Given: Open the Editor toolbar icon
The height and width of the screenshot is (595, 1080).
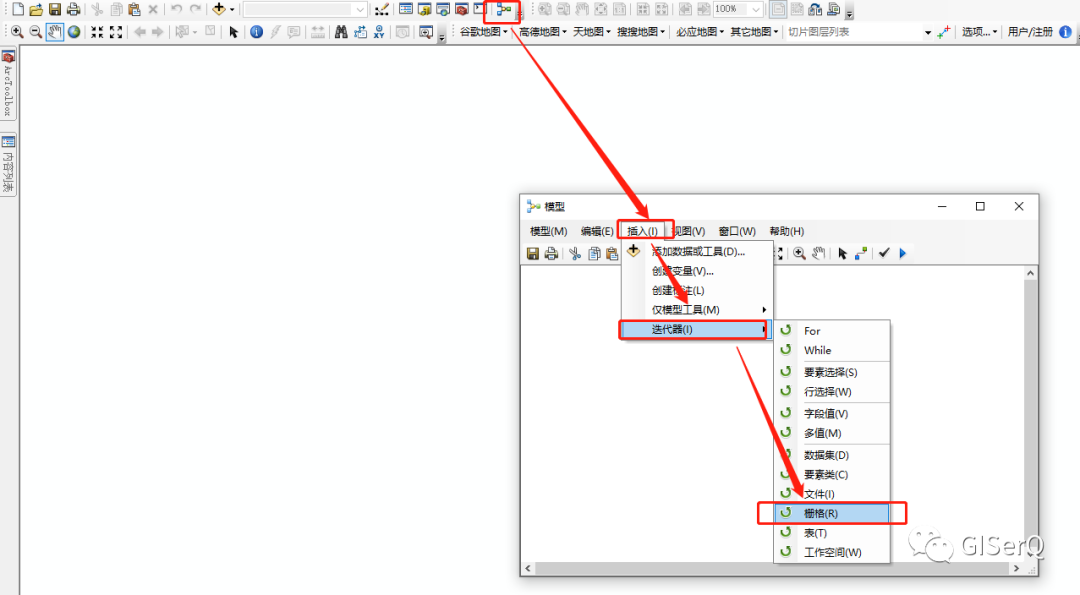Looking at the screenshot, I should pos(382,10).
